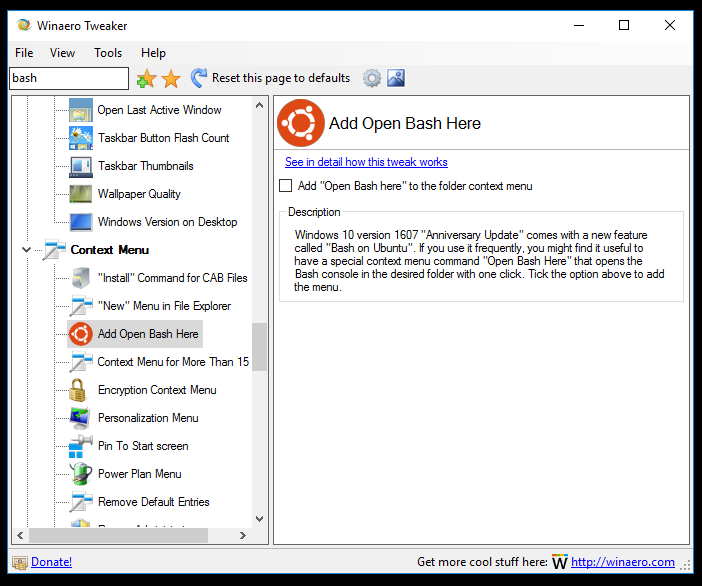Click the tree horizontal scrollbar right arrow
Viewport: 702px width, 586px height.
(243, 535)
